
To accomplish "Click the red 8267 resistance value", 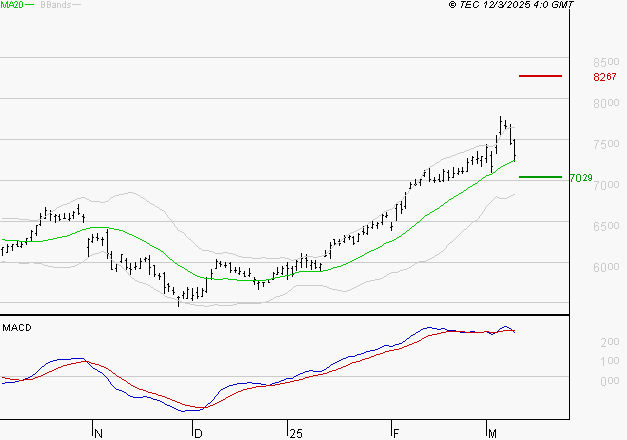I will pyautogui.click(x=605, y=76).
